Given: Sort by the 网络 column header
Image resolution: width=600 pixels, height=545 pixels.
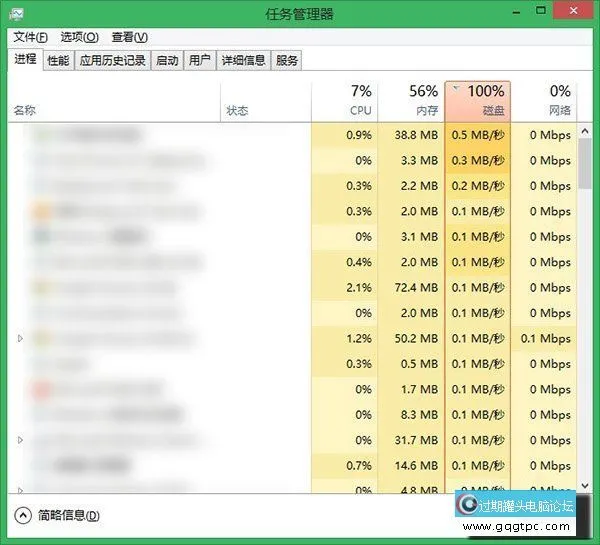Looking at the screenshot, I should pyautogui.click(x=544, y=100).
